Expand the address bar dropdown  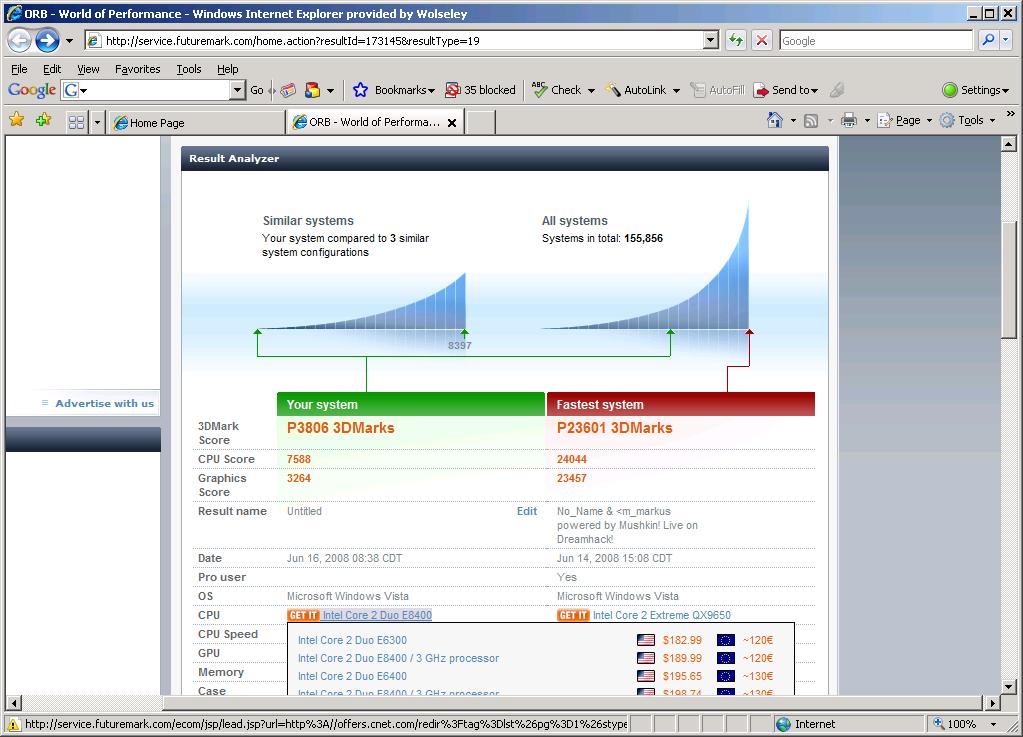click(x=711, y=41)
